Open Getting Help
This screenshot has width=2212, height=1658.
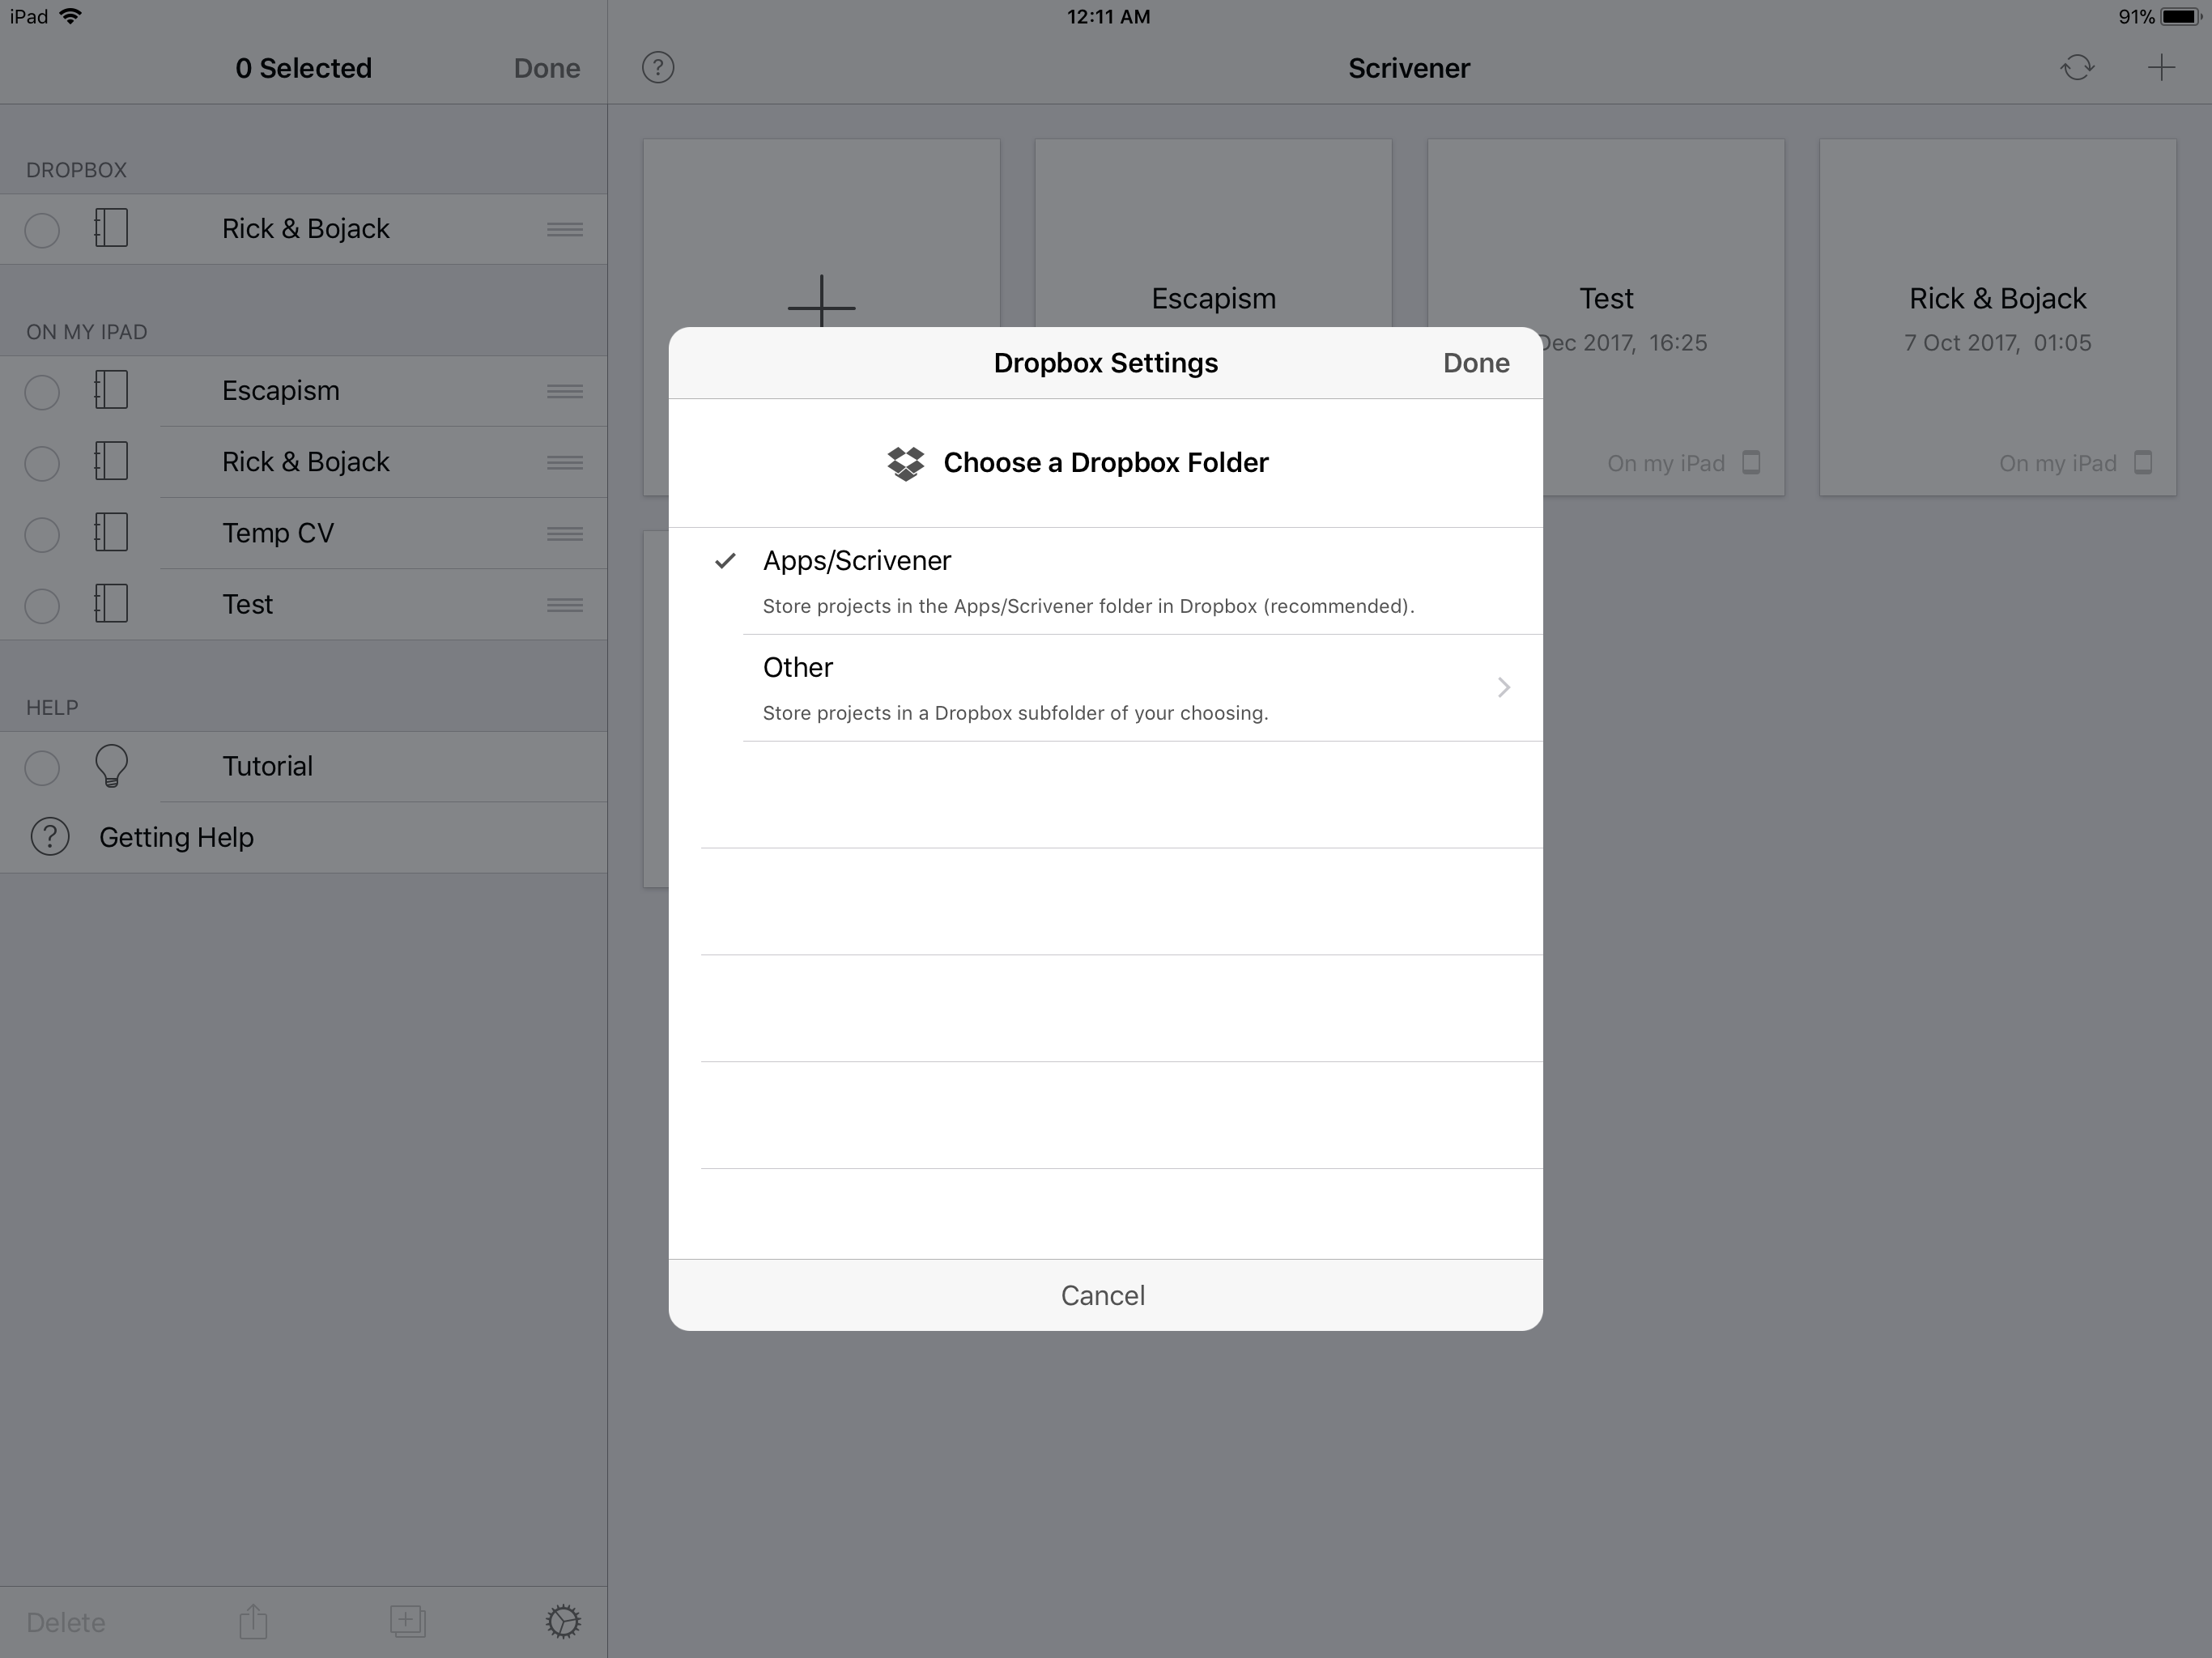pyautogui.click(x=303, y=837)
